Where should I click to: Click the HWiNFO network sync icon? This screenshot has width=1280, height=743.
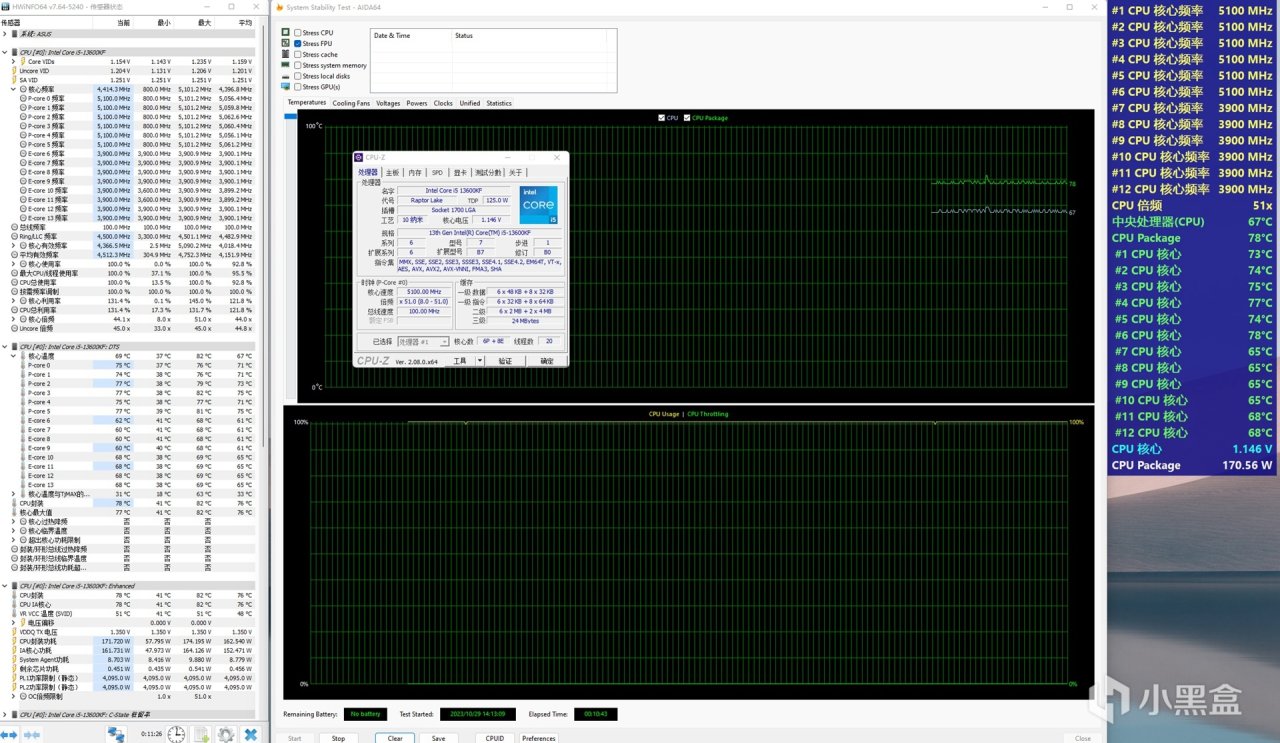tap(117, 734)
